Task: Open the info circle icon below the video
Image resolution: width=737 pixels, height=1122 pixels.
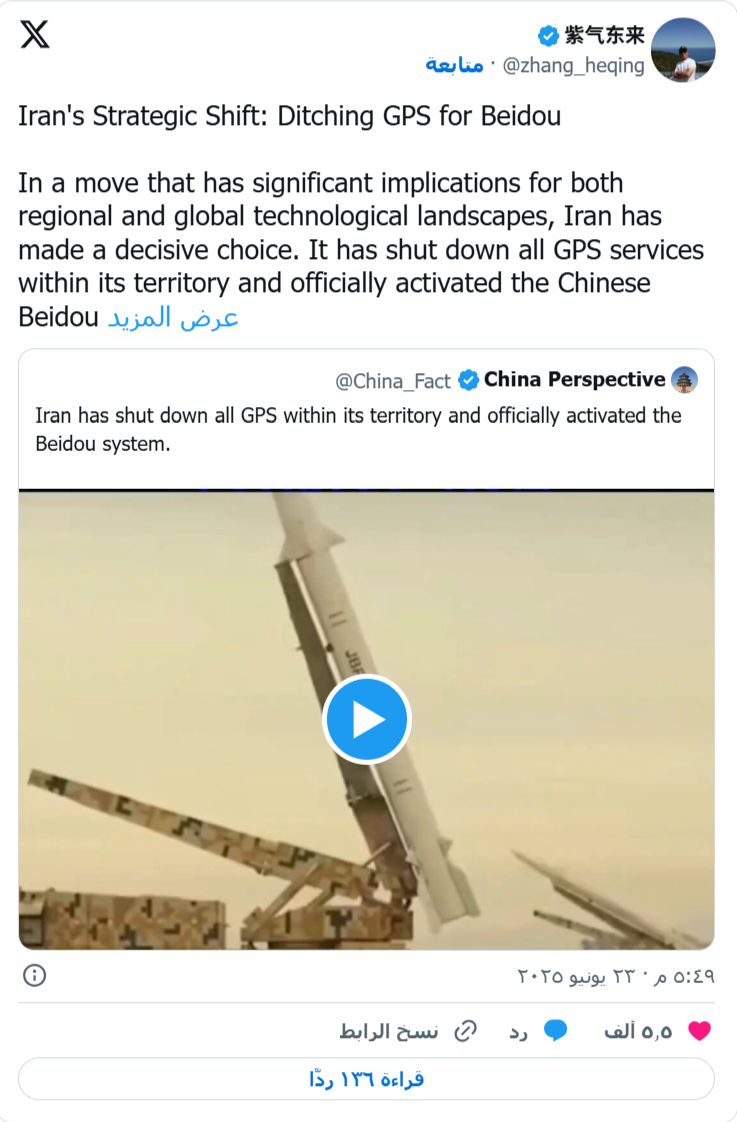Action: tap(34, 975)
